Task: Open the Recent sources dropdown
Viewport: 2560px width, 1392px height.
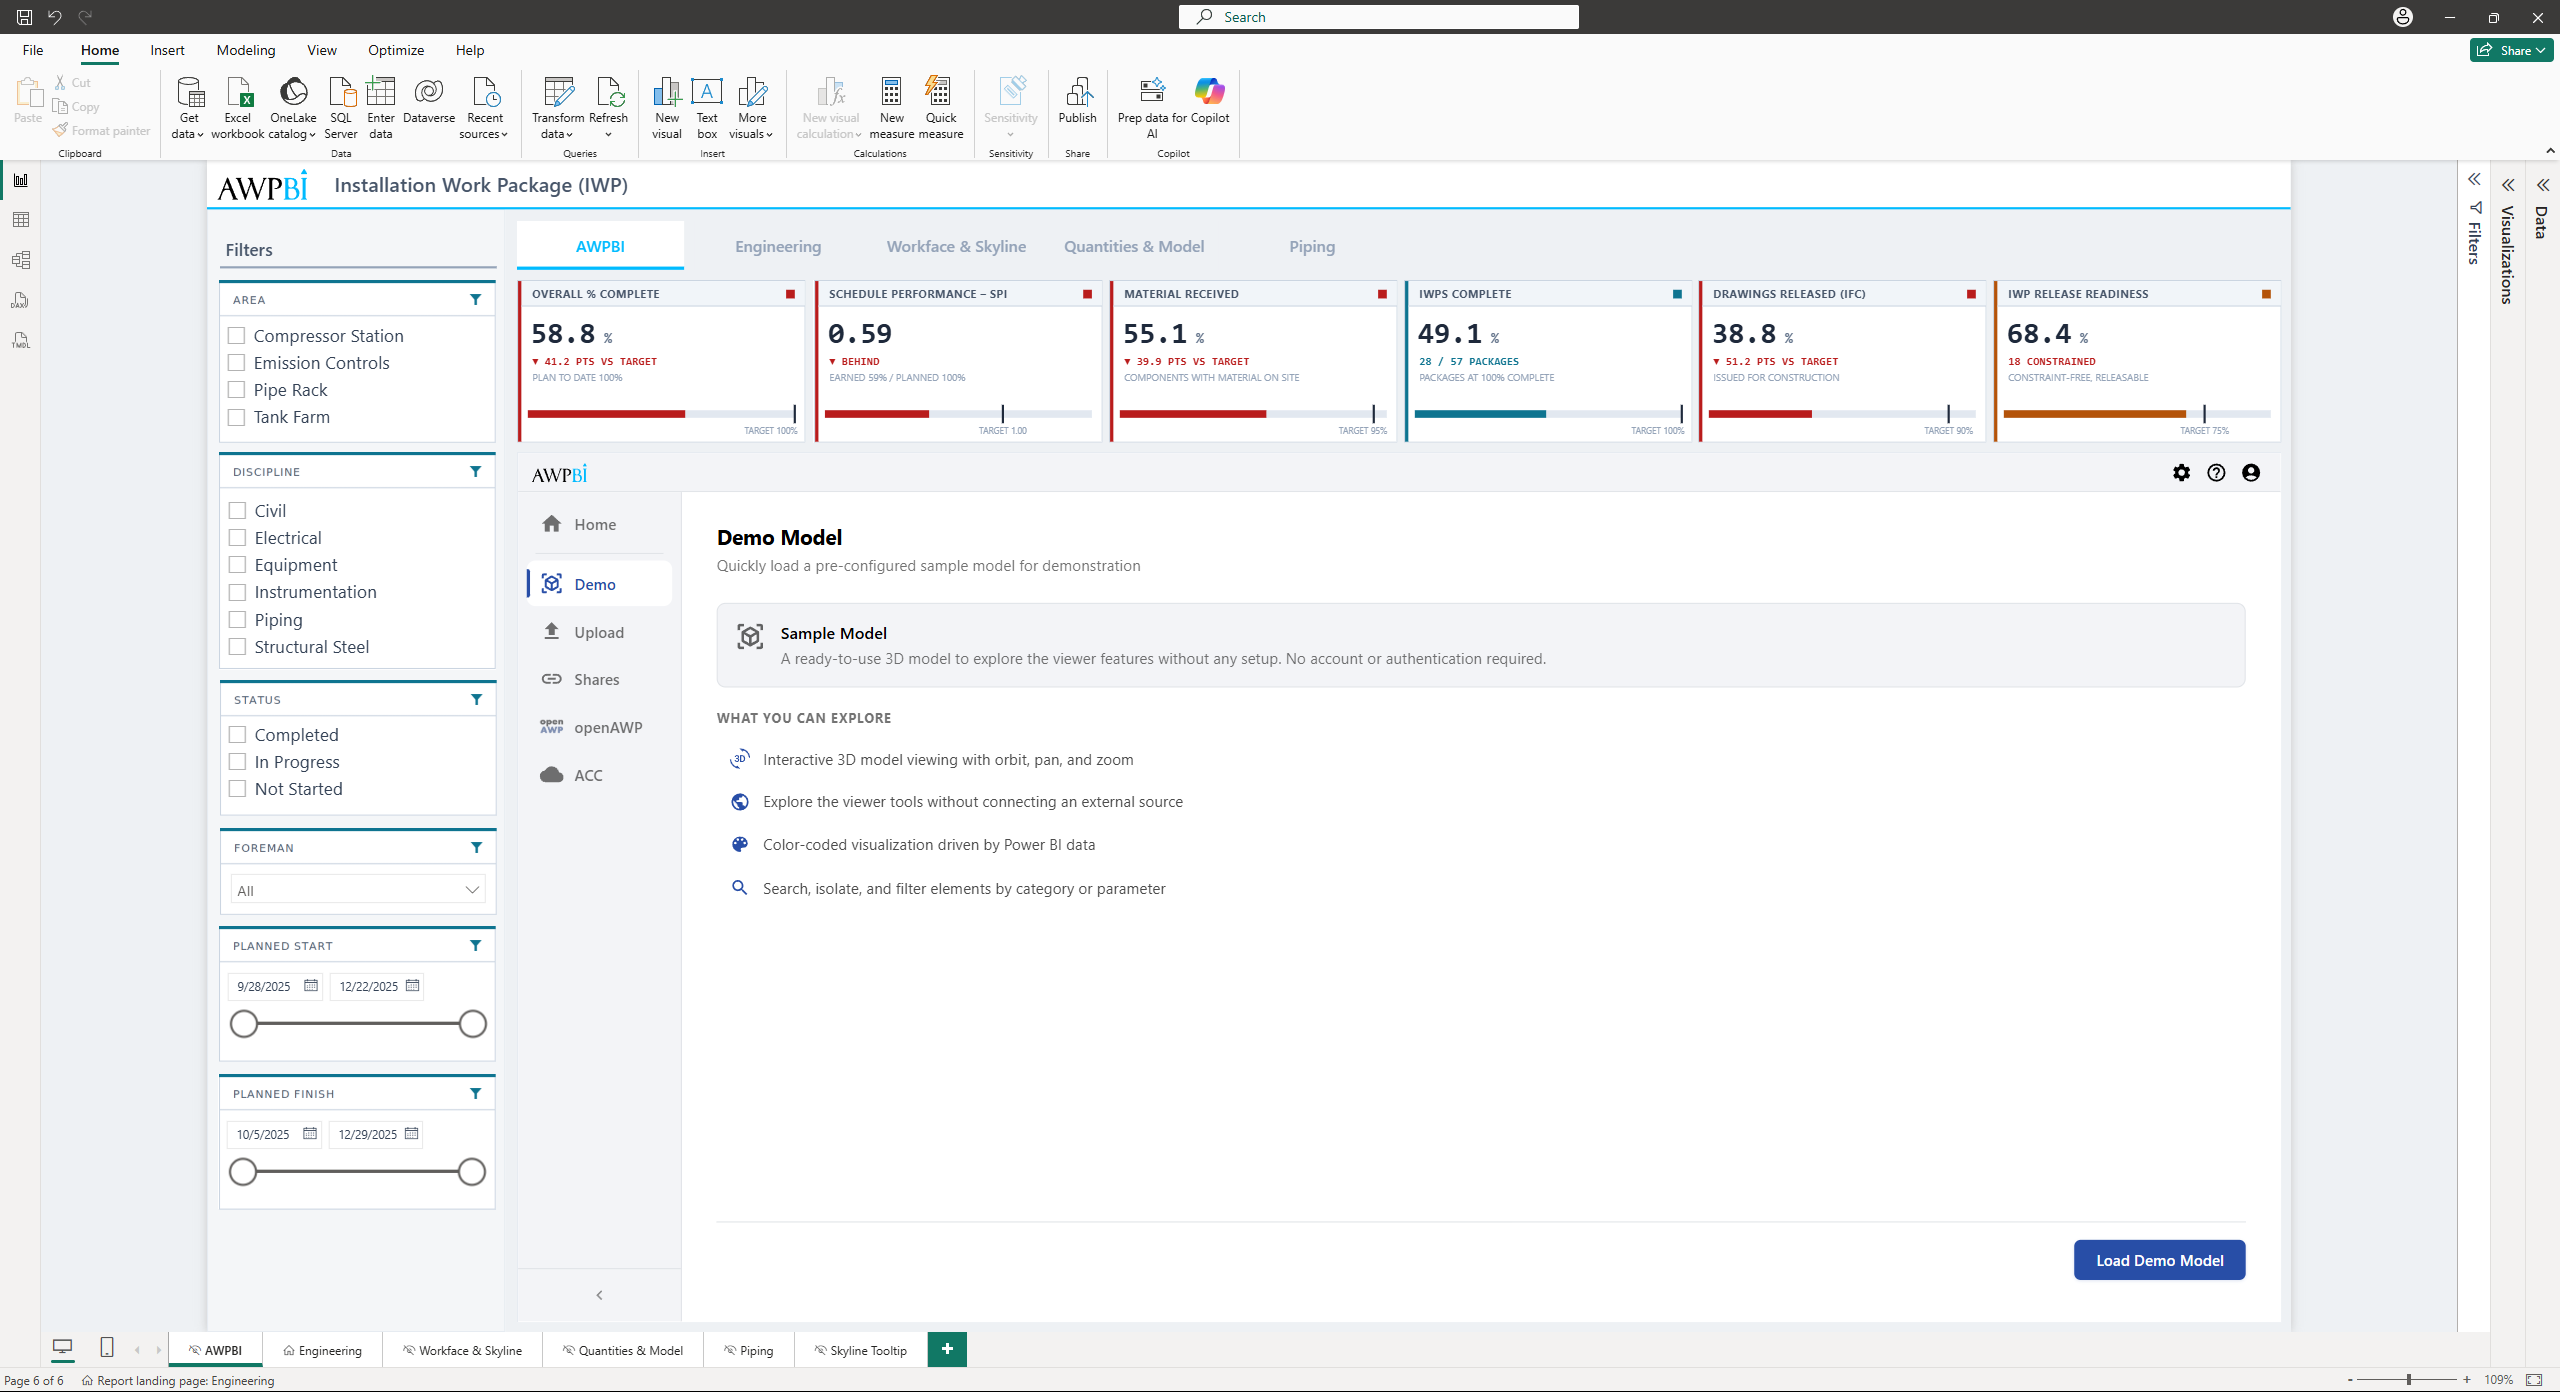Action: [504, 135]
